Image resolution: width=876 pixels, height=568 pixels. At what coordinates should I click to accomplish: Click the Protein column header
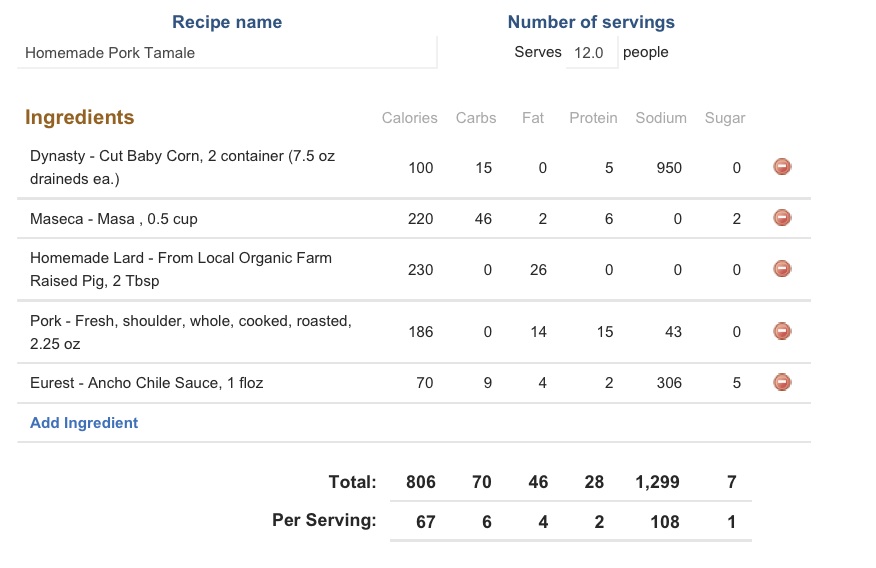point(593,118)
